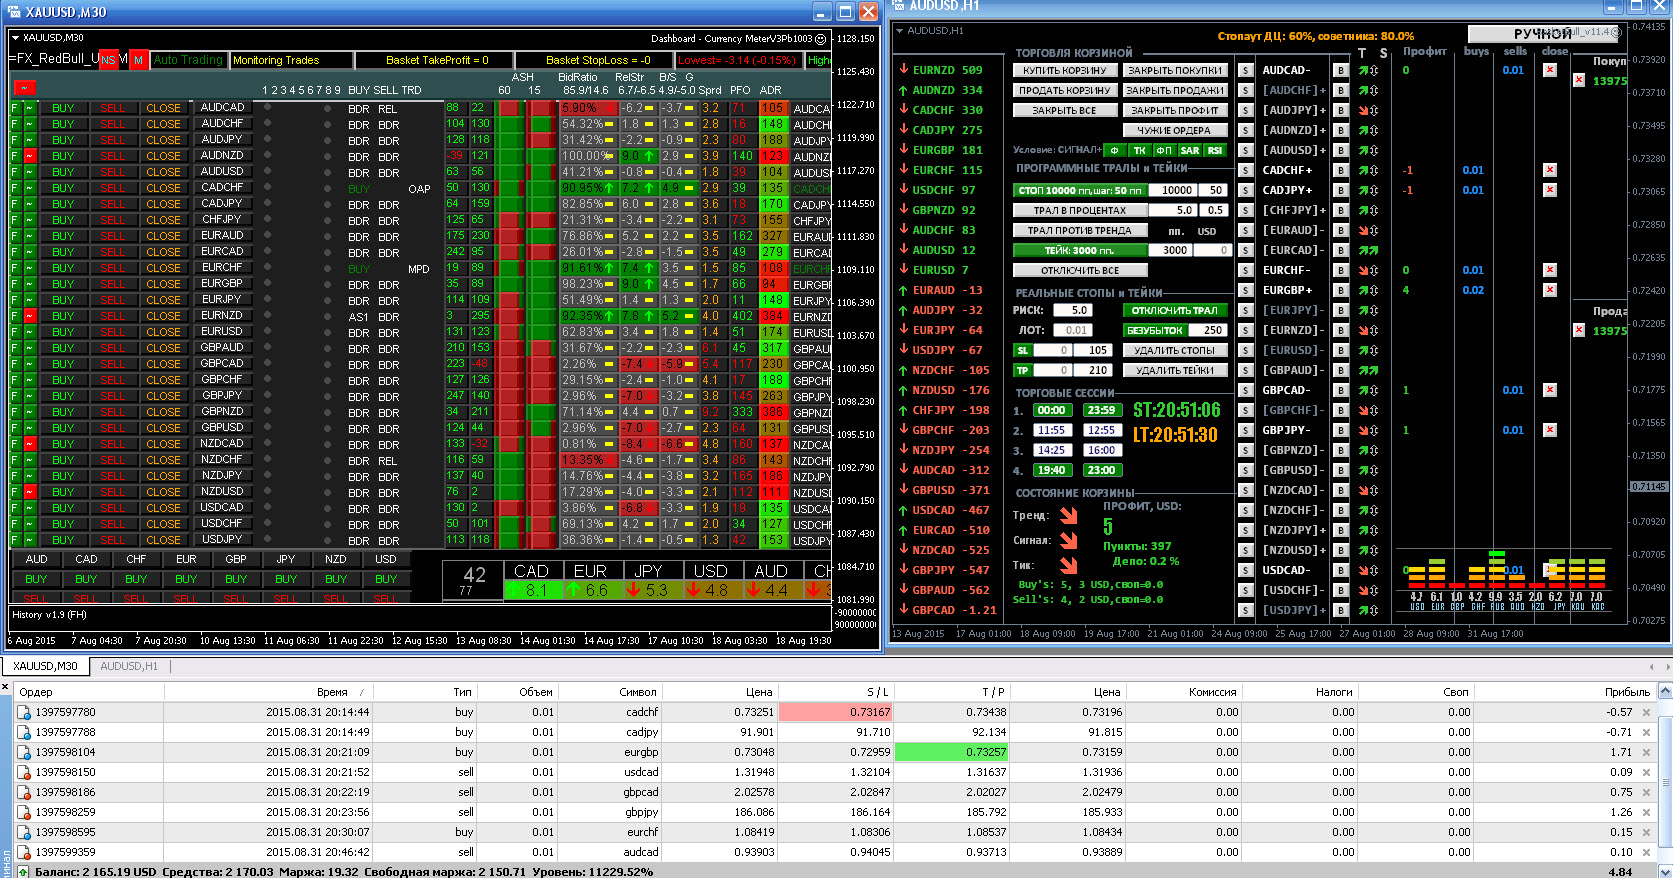This screenshot has height=878, width=1673.
Task: Click terminal scrollbar up arrow
Action: coord(1665,691)
